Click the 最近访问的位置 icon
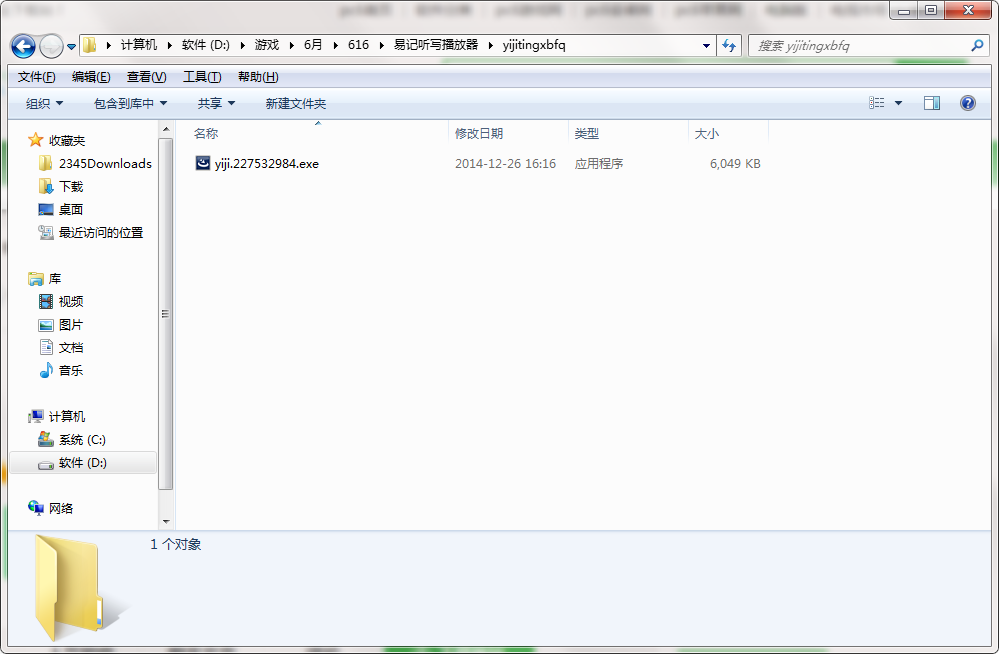Image resolution: width=999 pixels, height=654 pixels. pyautogui.click(x=46, y=233)
